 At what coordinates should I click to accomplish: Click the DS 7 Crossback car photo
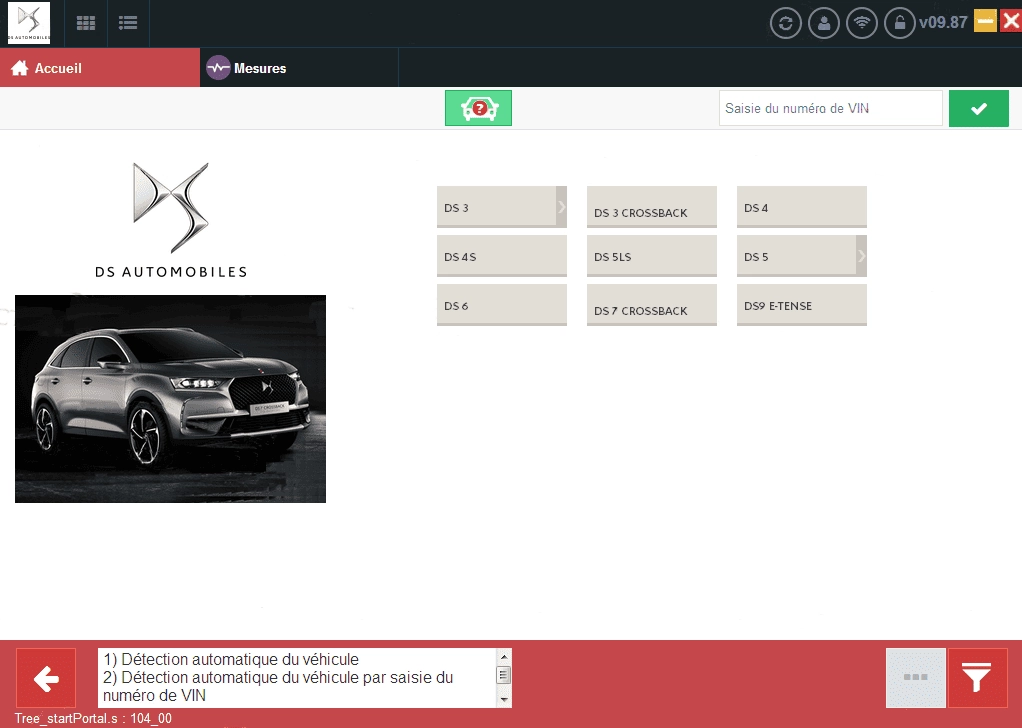170,399
